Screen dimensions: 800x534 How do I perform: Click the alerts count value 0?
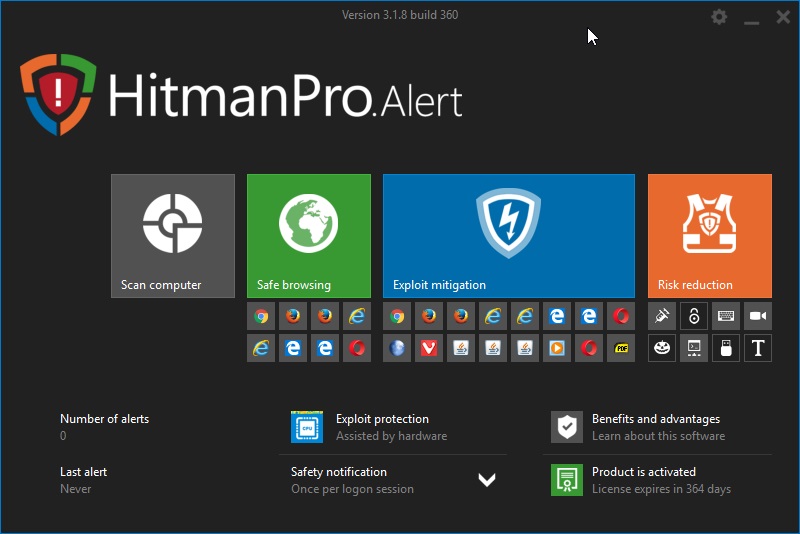coord(63,436)
